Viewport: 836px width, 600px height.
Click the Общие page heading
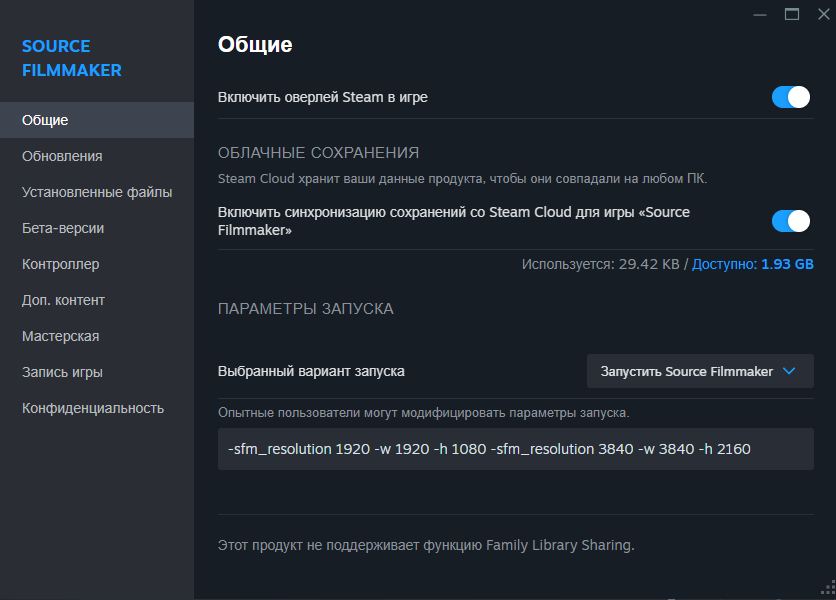tap(255, 44)
